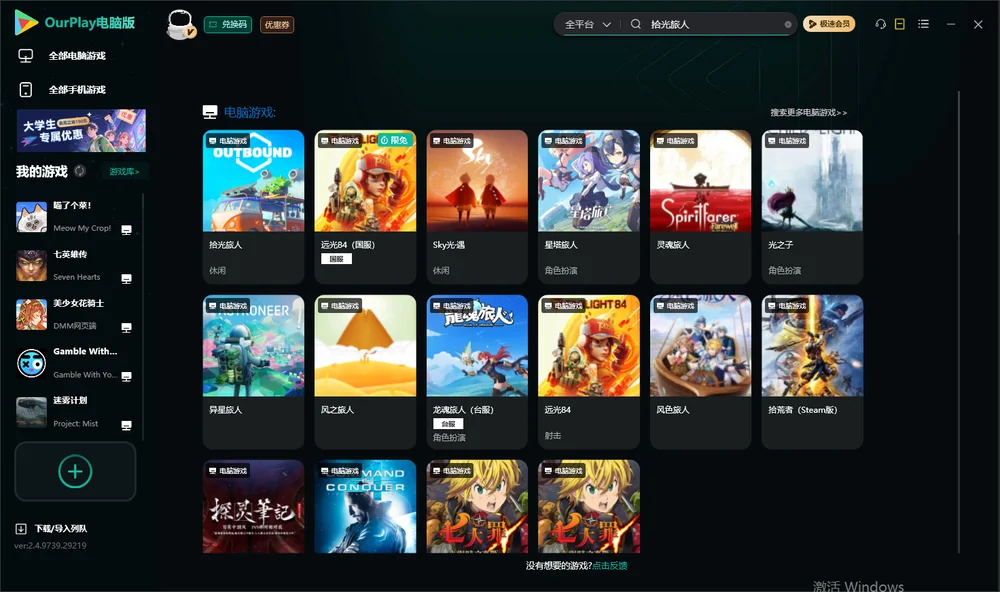
Task: Clear the search text with the x icon
Action: [x=788, y=24]
